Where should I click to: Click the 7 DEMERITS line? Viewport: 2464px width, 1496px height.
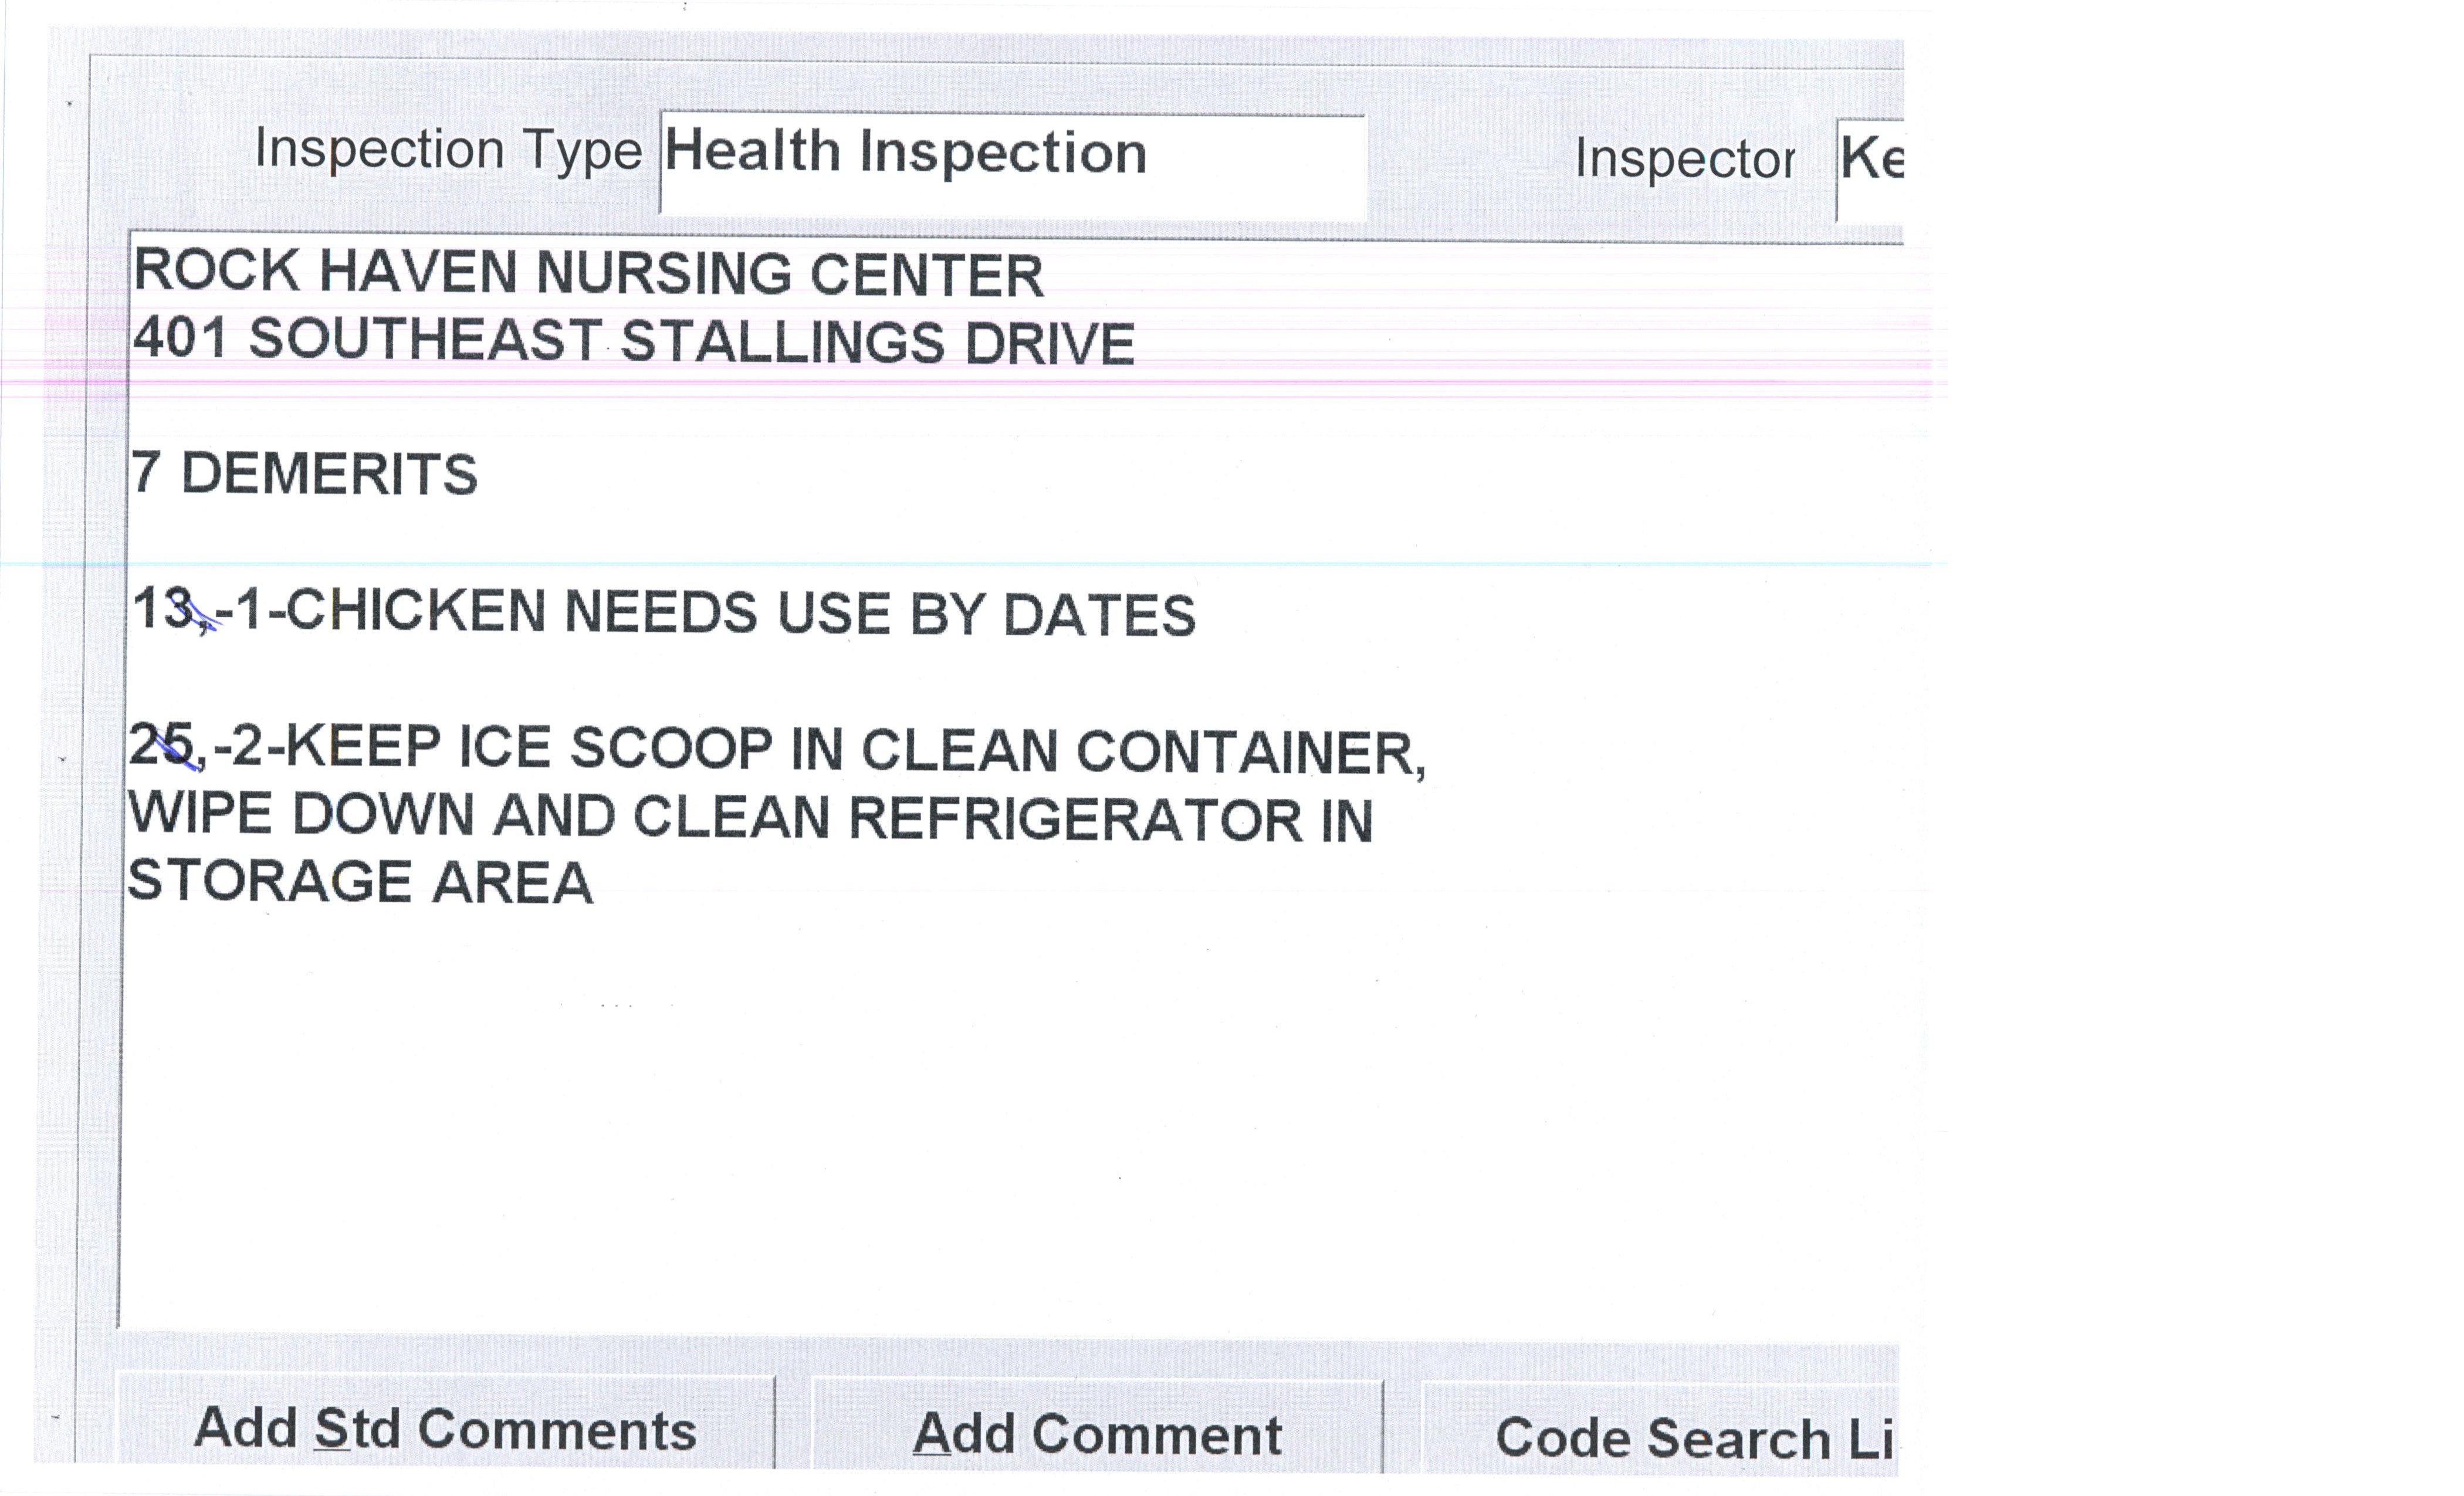[305, 473]
